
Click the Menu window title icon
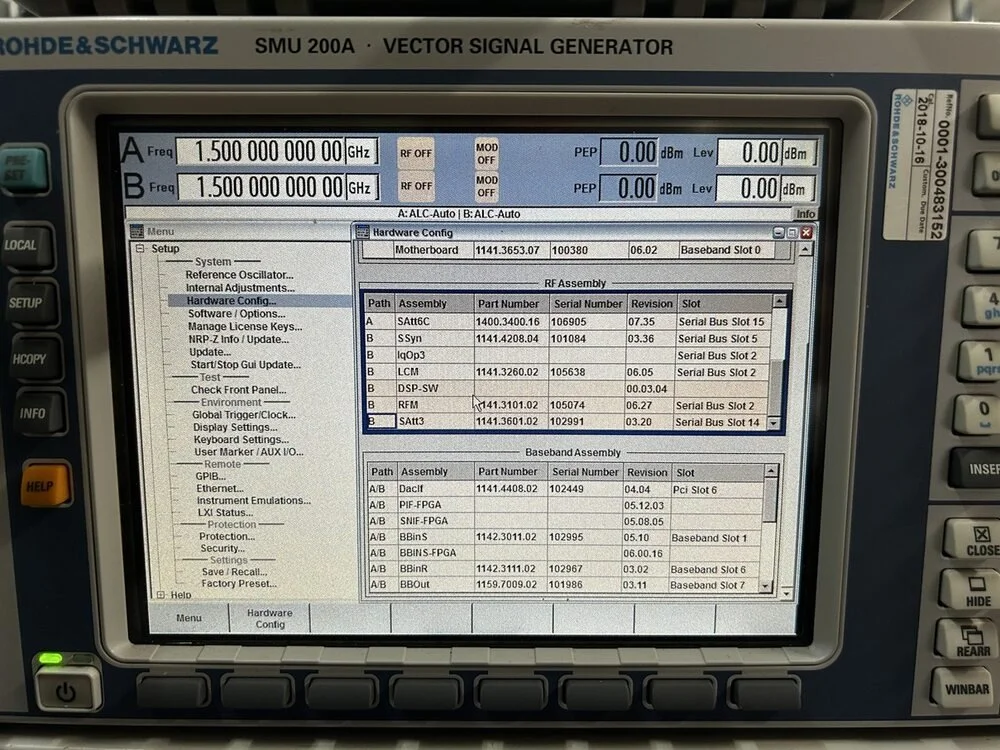[136, 231]
